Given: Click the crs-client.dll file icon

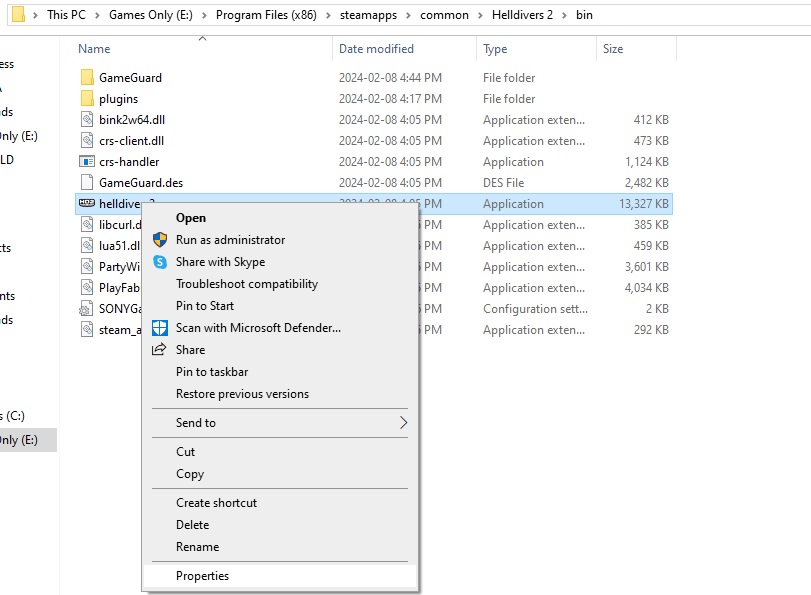Looking at the screenshot, I should 87,141.
